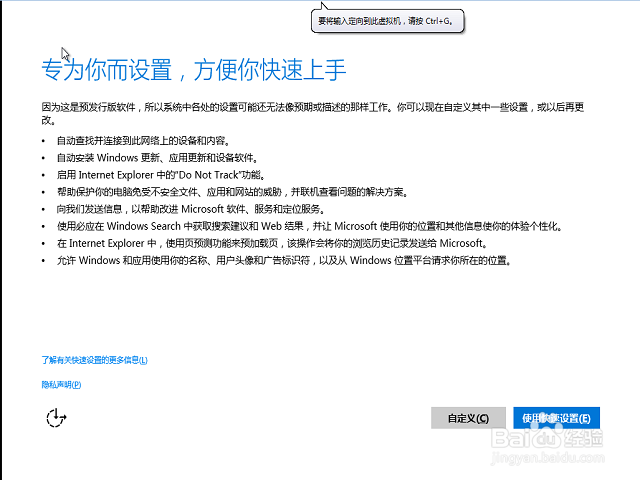The height and width of the screenshot is (480, 640).
Task: Click bullet 帮助保护你的电脑免受不安全文件
Action: 232,192
